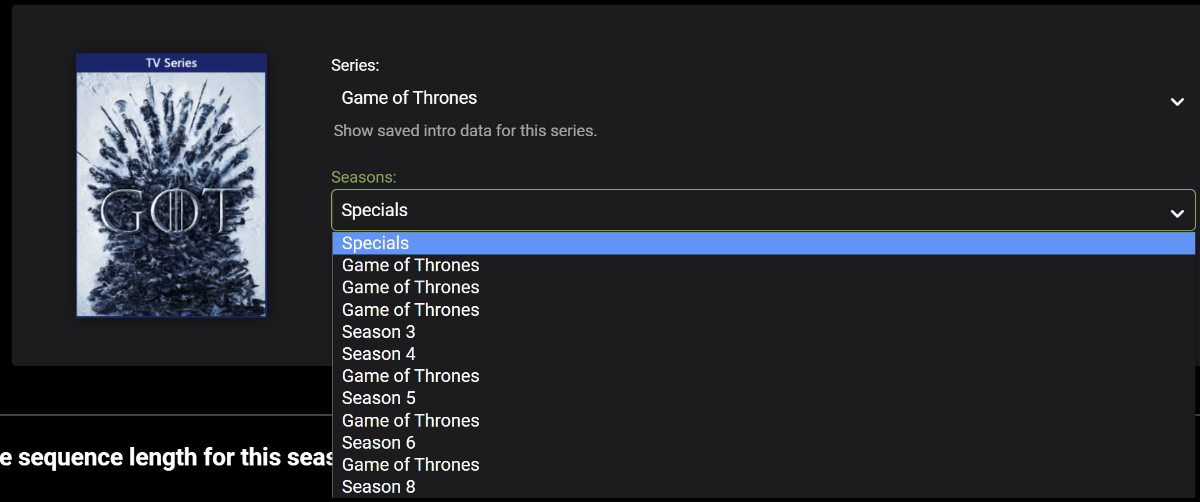Click the chevron arrow on Series selector

click(x=1177, y=101)
